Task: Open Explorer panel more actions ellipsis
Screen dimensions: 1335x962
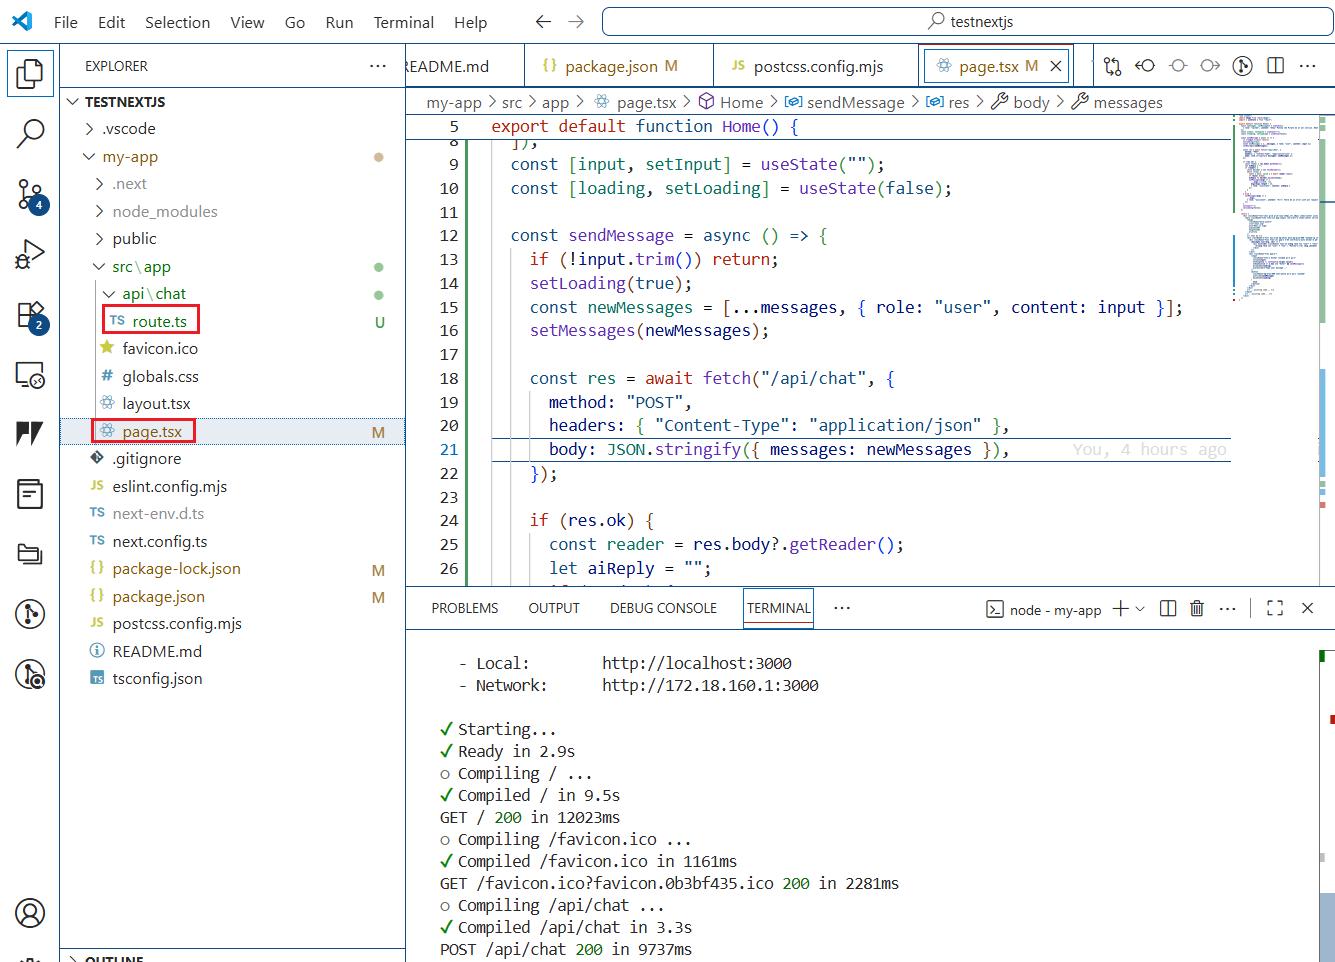Action: point(377,66)
